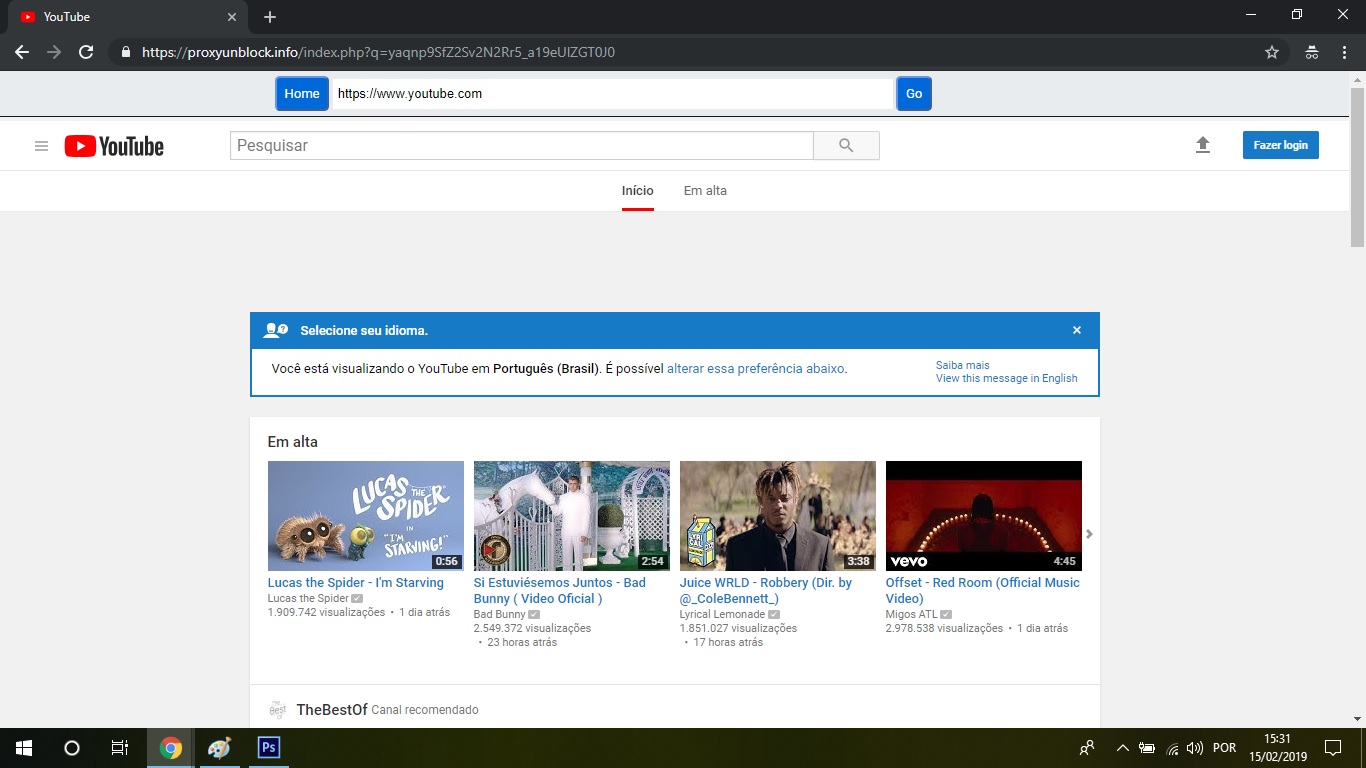Open the Windows Start menu
The width and height of the screenshot is (1366, 768).
tap(24, 748)
